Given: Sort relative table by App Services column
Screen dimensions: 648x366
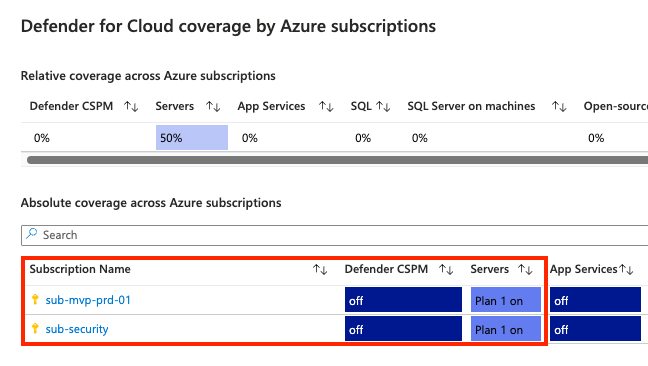Looking at the screenshot, I should tap(326, 107).
